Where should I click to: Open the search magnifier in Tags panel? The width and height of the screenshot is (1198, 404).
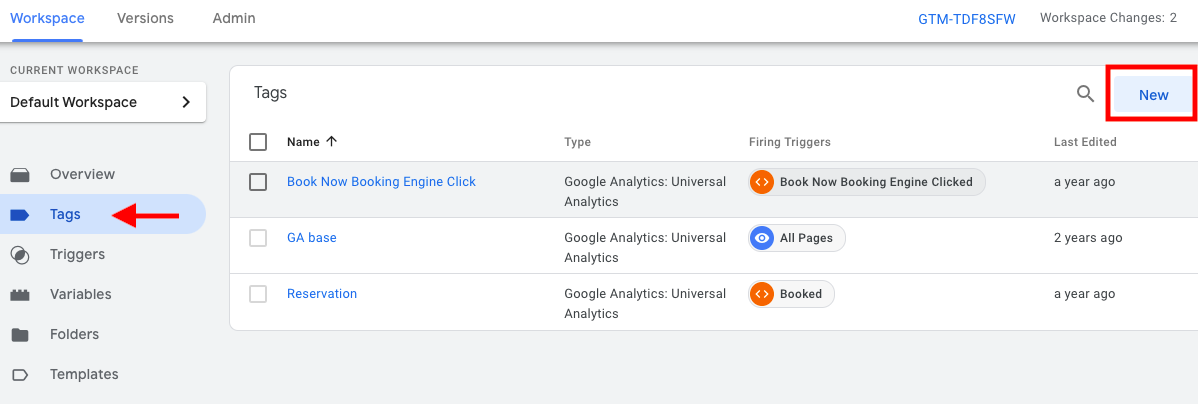point(1085,94)
